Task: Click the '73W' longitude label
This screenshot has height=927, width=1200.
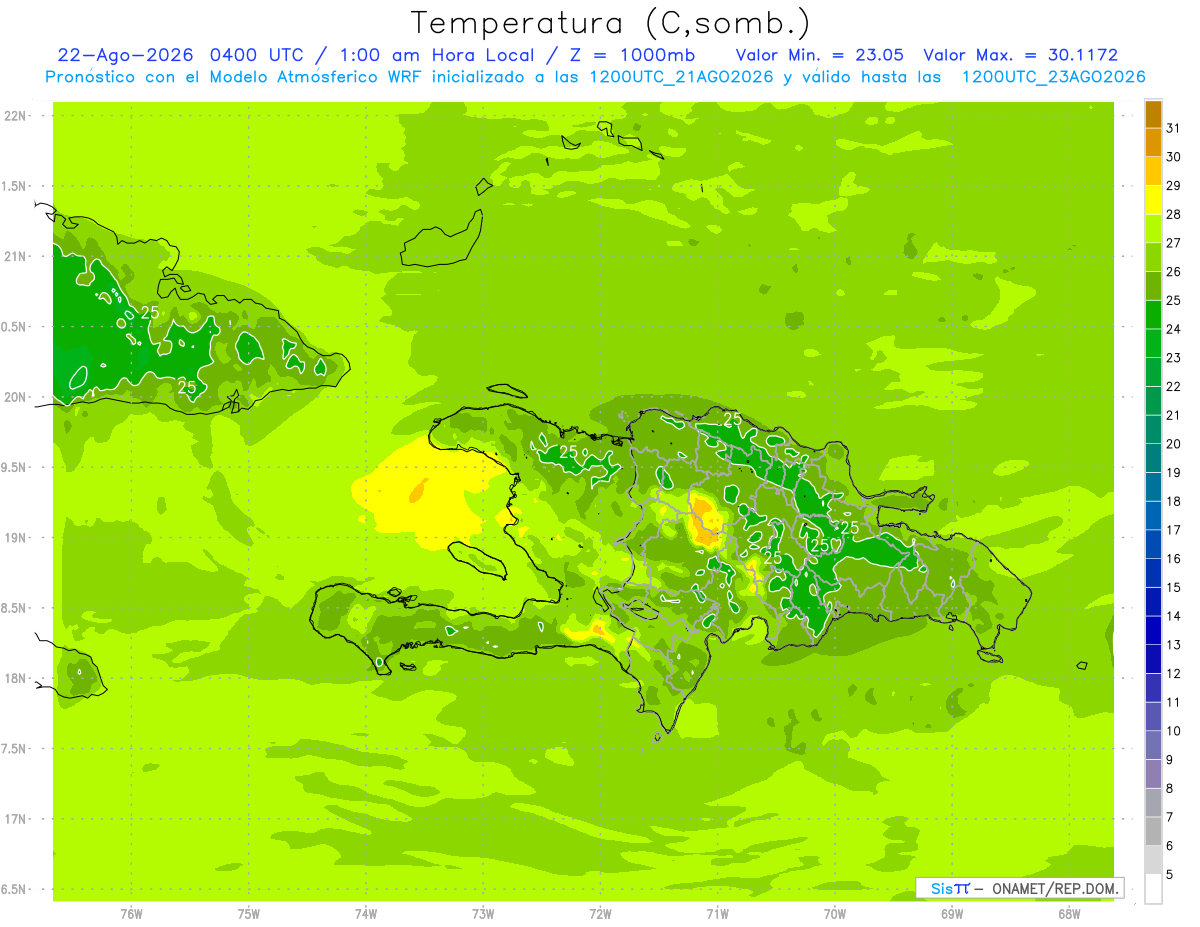Action: (x=483, y=913)
